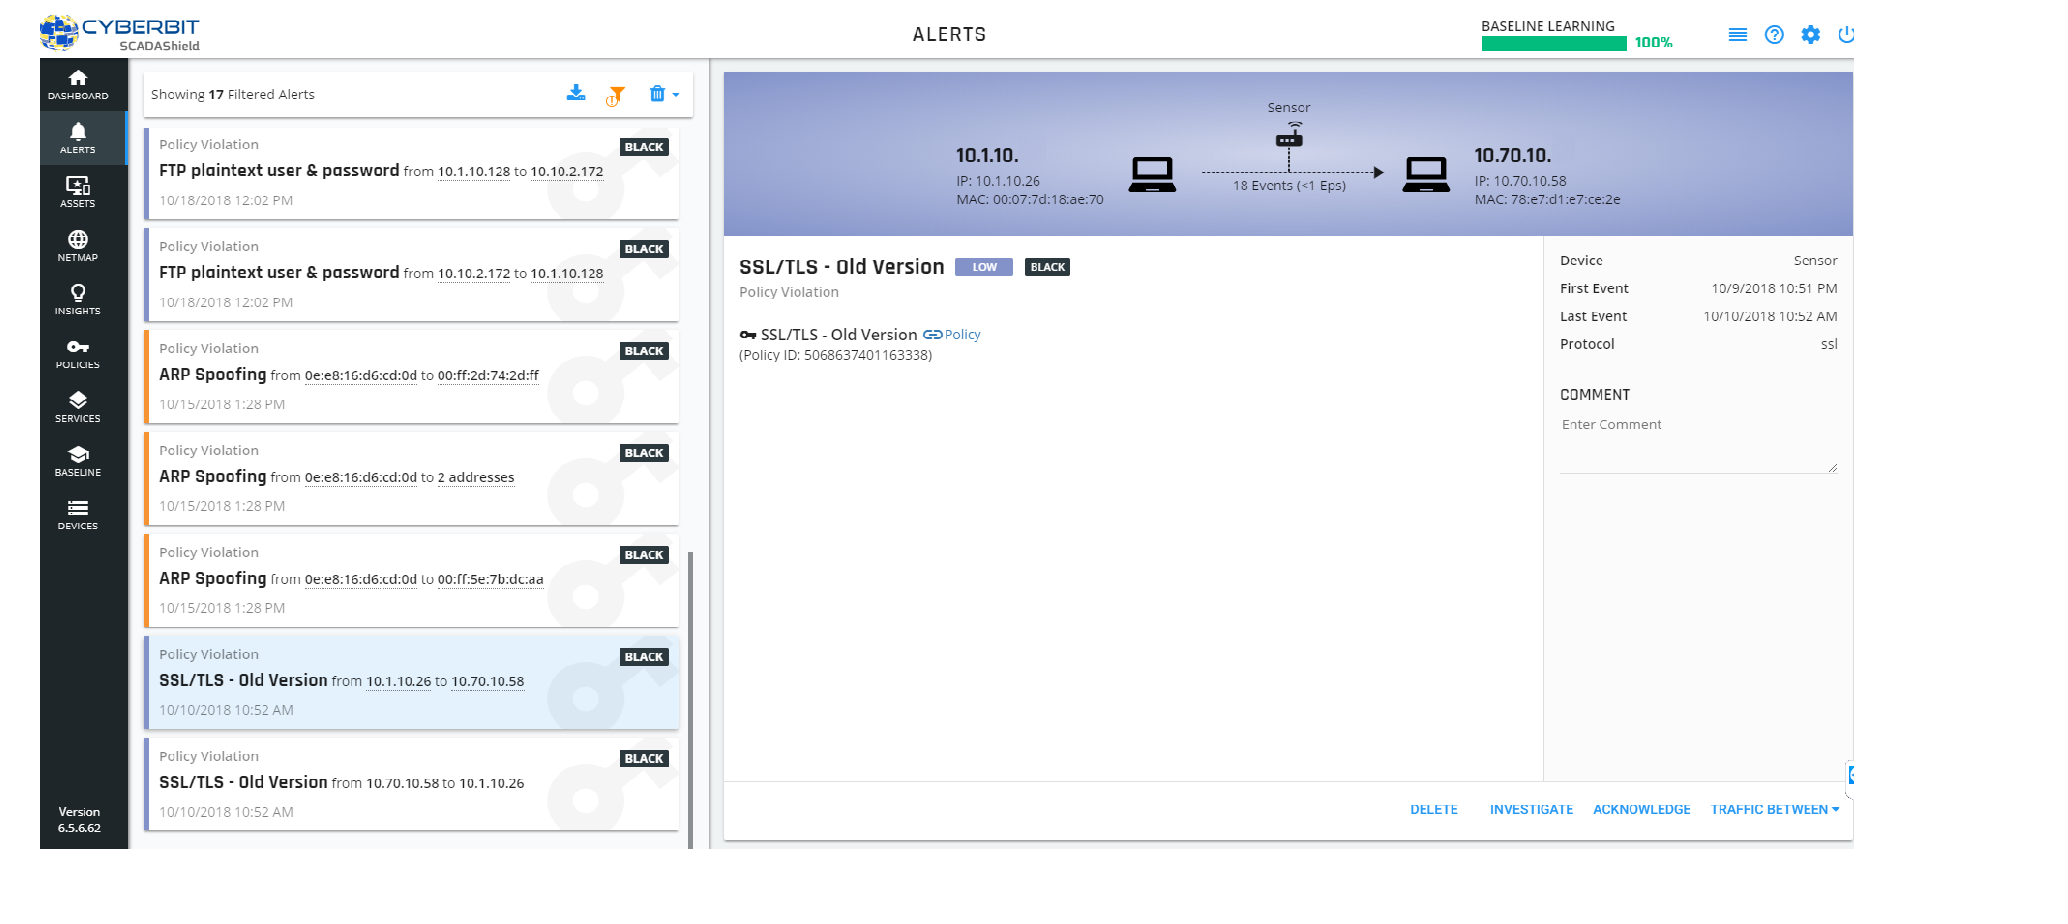This screenshot has width=2068, height=924.
Task: Click the delete alerts trash icon
Action: (x=657, y=93)
